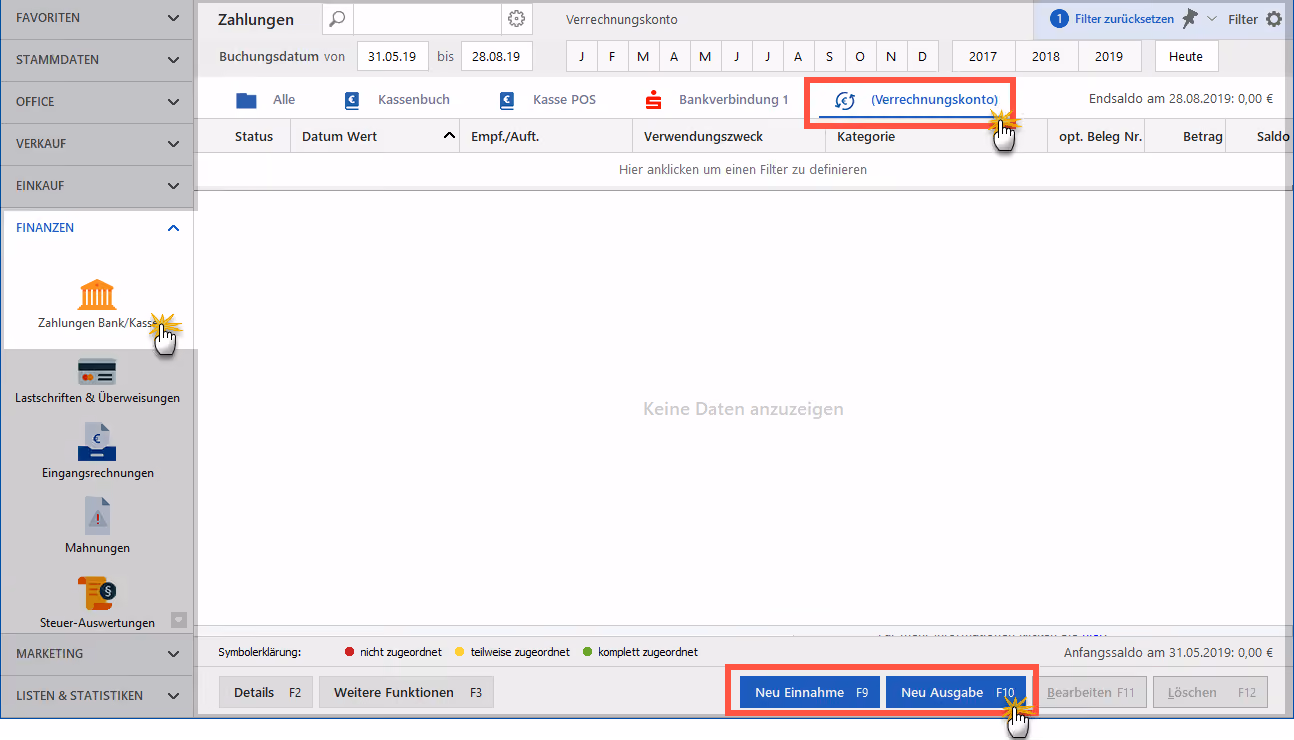Click the Zahlungen search text field
The height and width of the screenshot is (740, 1294).
[427, 19]
